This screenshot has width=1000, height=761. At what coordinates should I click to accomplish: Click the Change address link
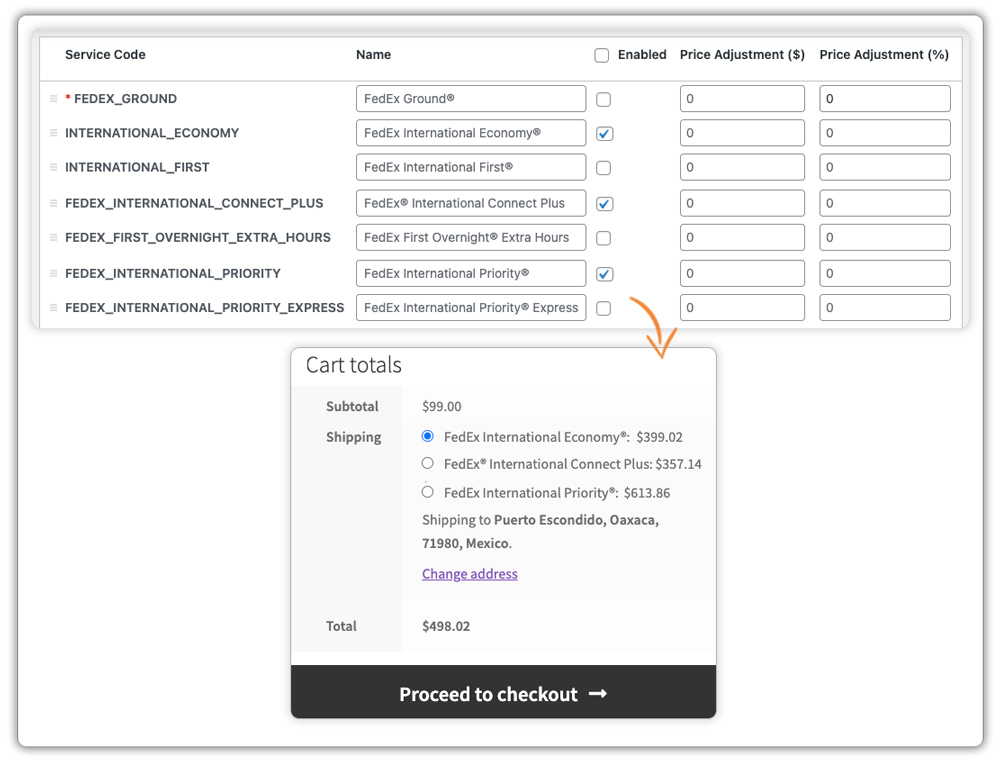pyautogui.click(x=470, y=574)
